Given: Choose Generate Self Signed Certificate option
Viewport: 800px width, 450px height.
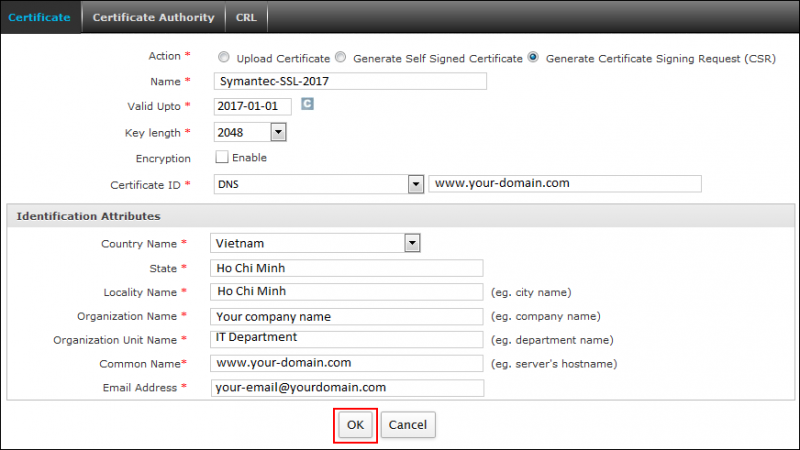Looking at the screenshot, I should (341, 58).
